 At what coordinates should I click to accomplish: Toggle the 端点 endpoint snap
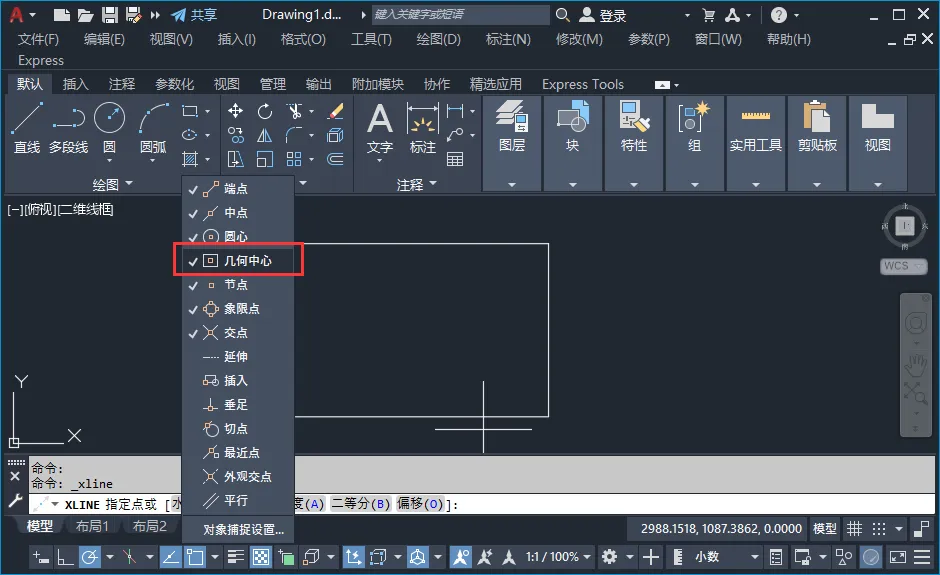tap(239, 189)
